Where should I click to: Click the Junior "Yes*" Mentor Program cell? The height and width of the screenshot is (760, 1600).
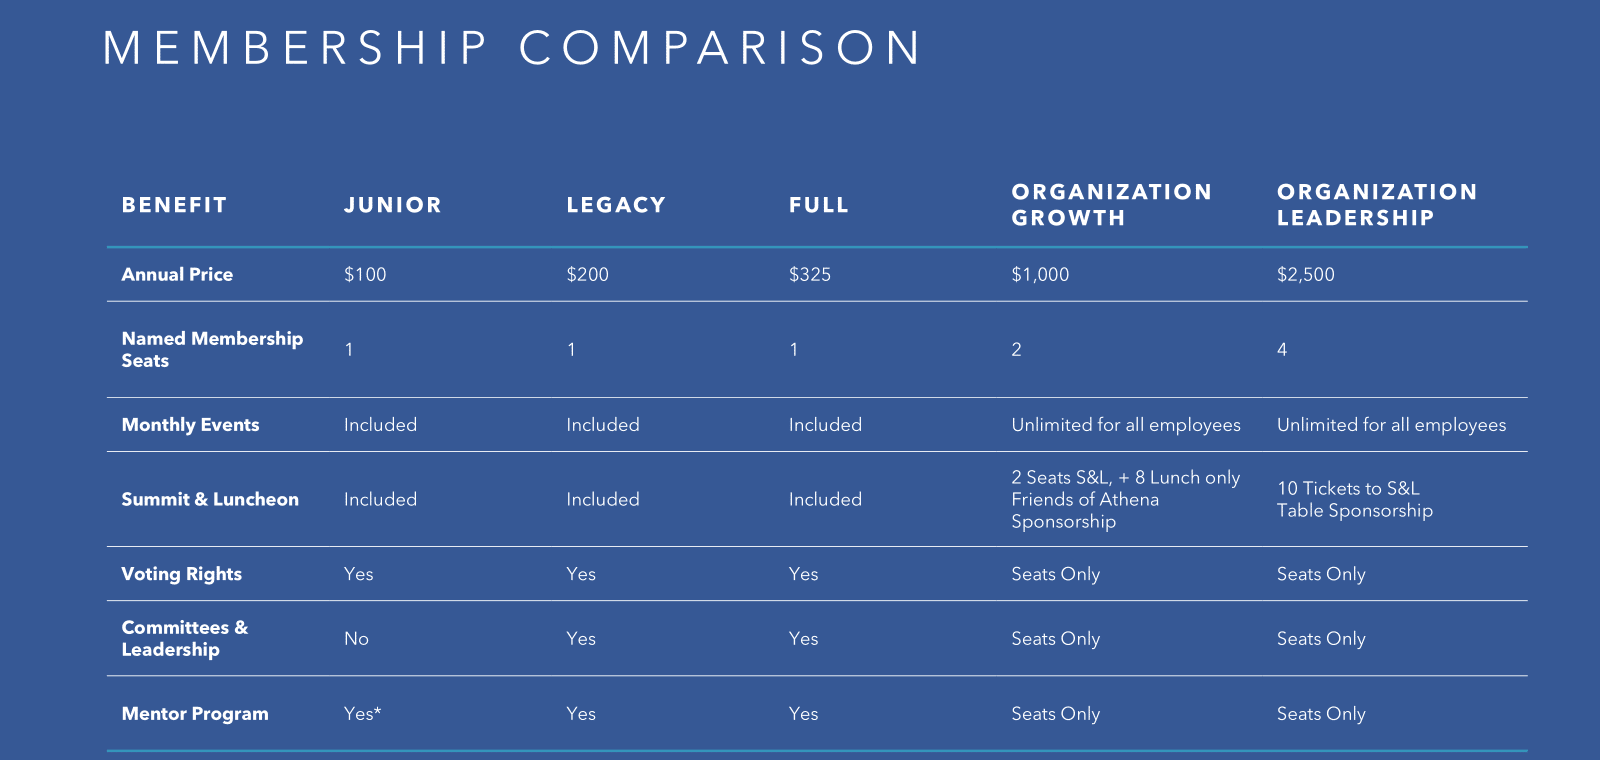click(x=362, y=714)
